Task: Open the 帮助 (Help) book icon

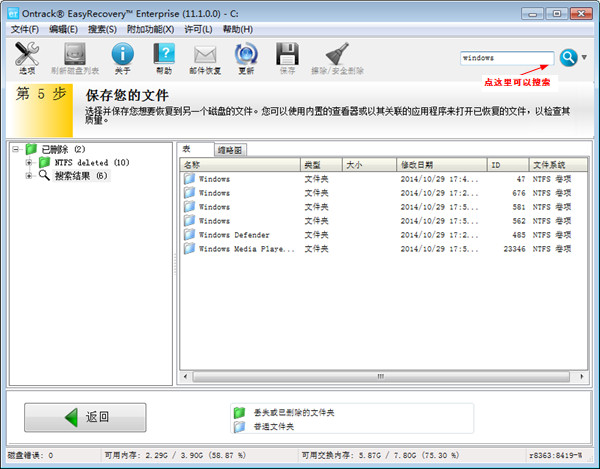Action: pyautogui.click(x=164, y=54)
